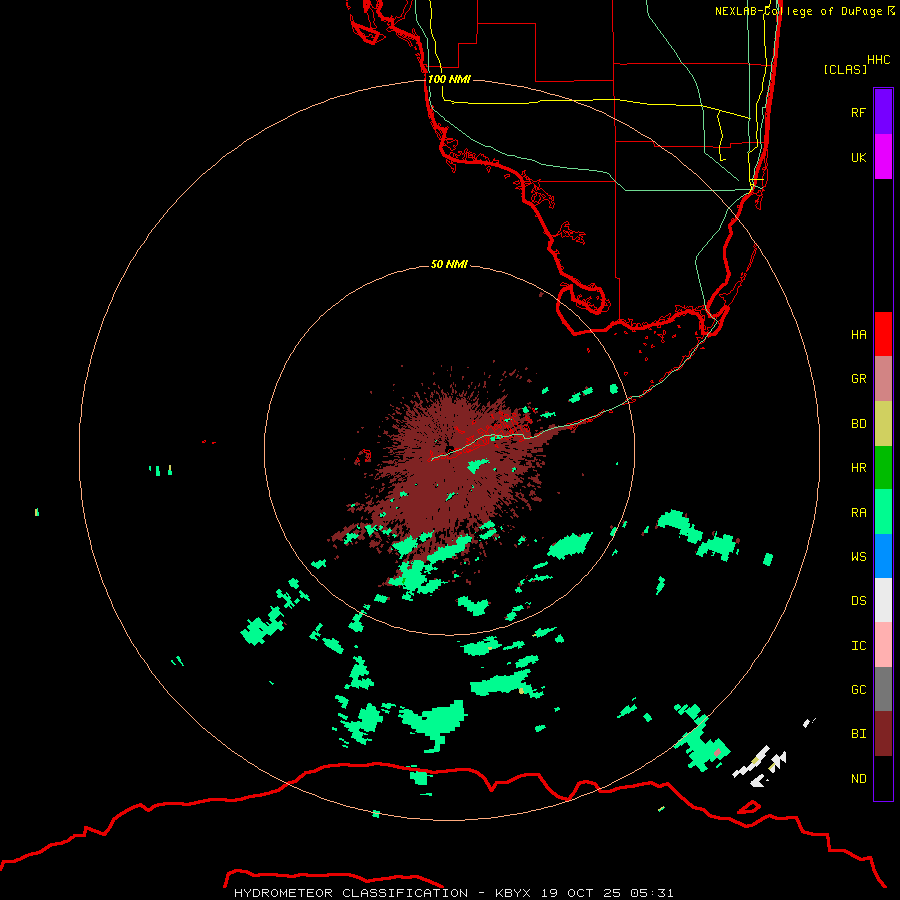Click the [CLAS] legend header
This screenshot has height=900, width=900.
[x=845, y=69]
